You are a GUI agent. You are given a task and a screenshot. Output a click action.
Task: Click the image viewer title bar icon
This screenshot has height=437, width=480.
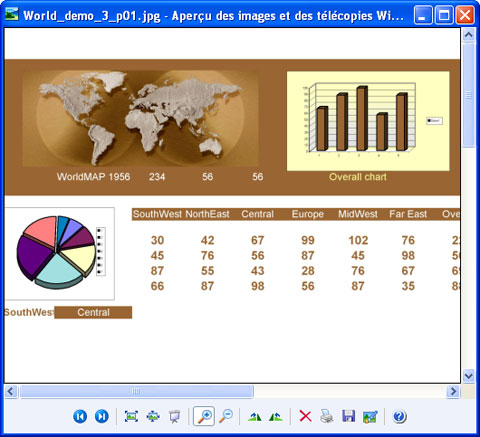(12, 14)
